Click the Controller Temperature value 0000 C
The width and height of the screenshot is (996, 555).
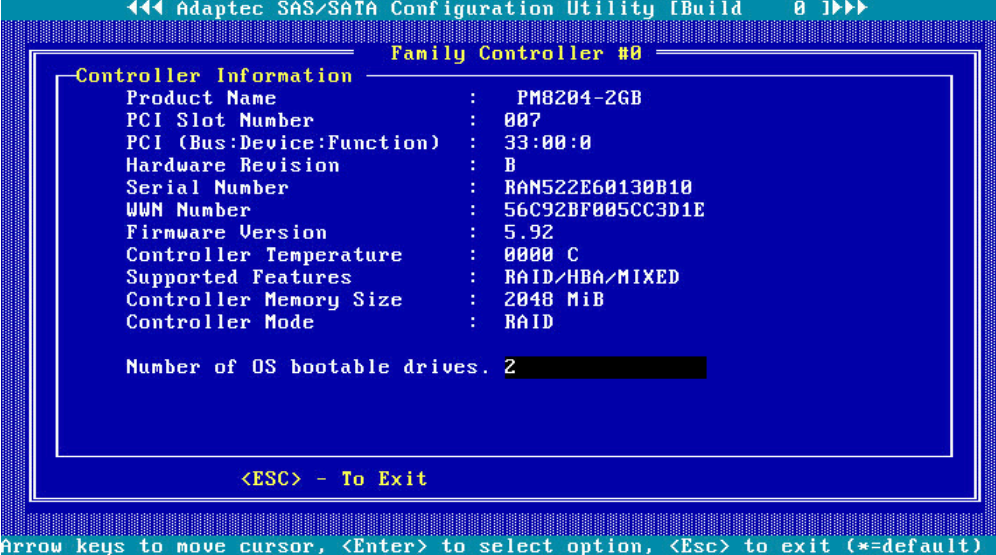[x=541, y=255]
